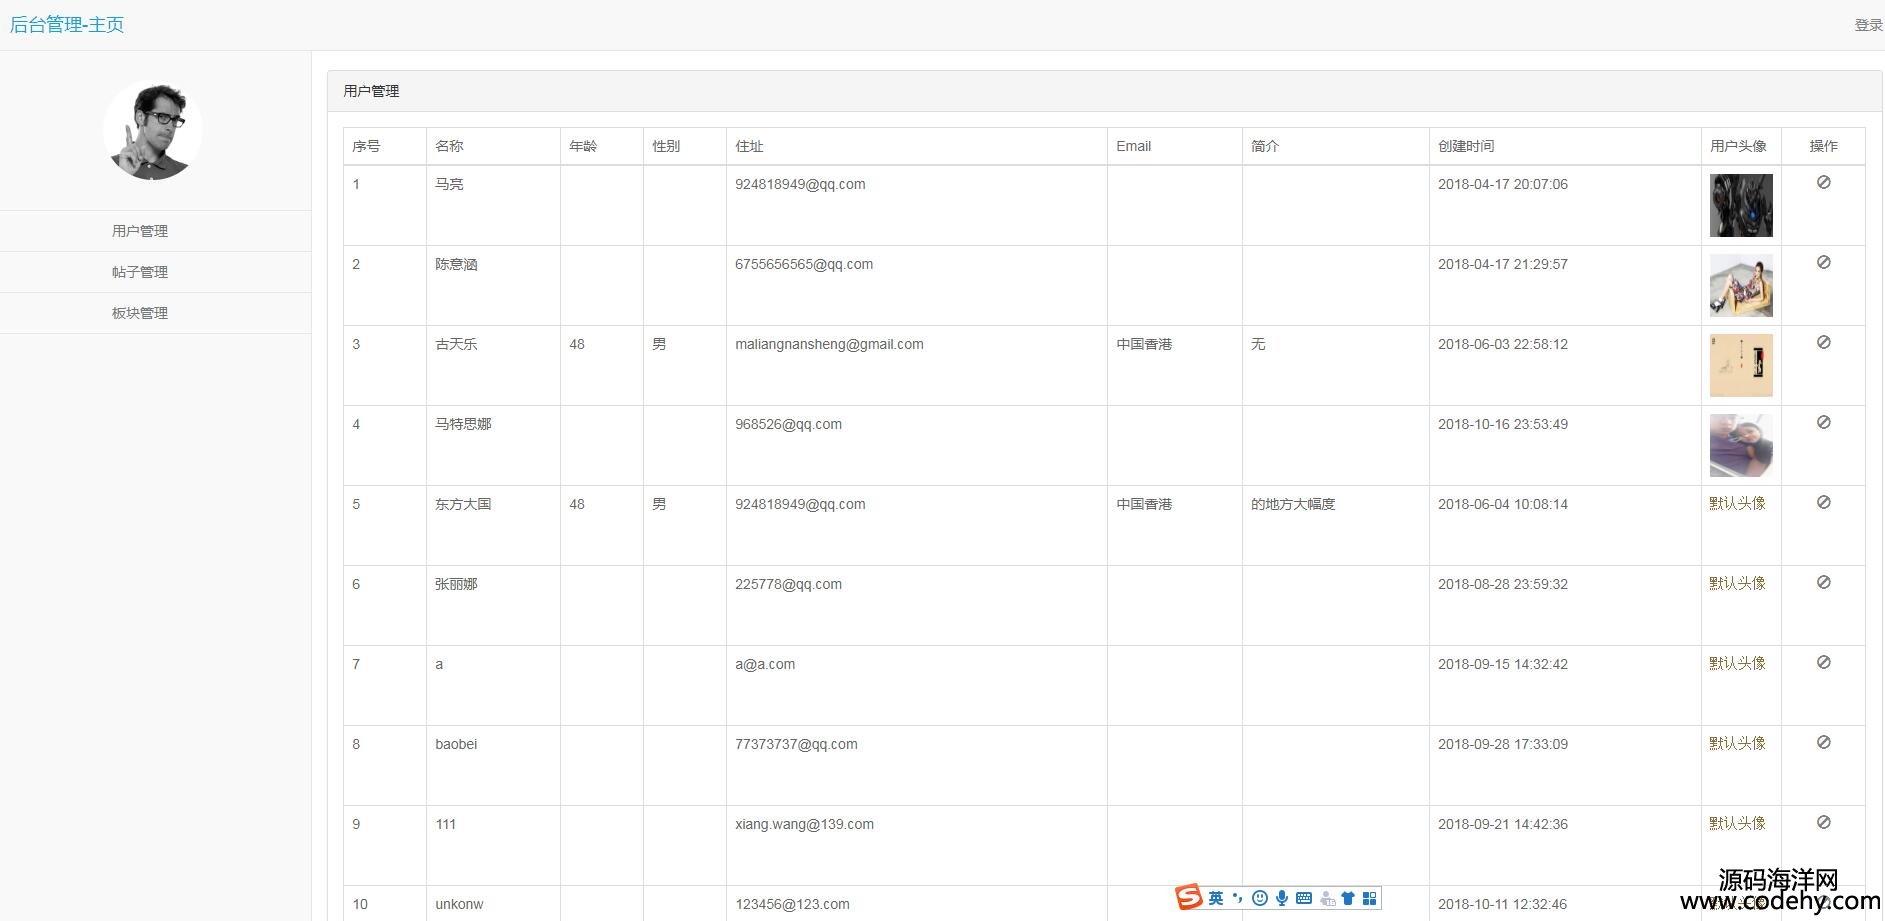Open baobei's 默认头像 link

click(1737, 743)
